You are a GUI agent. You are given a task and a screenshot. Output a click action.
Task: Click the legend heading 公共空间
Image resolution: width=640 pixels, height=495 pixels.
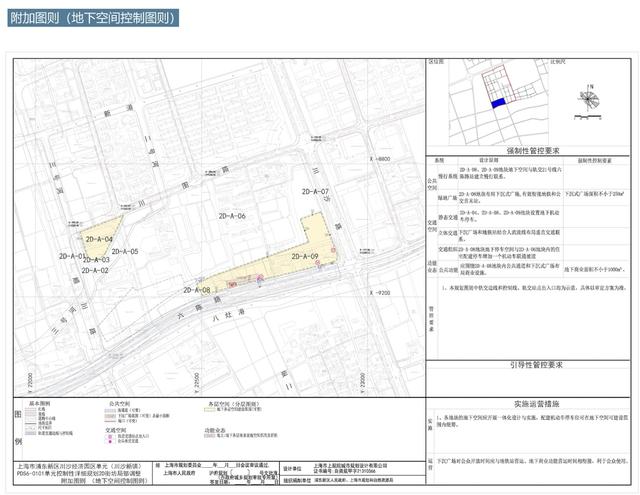click(x=120, y=404)
